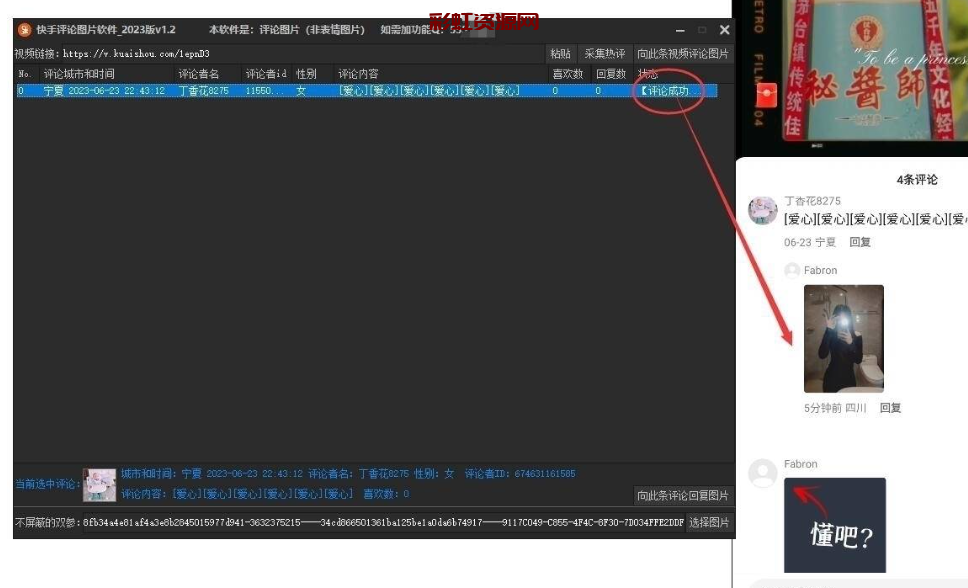Image resolution: width=968 pixels, height=588 pixels.
Task: Click 向此条评论回复图片 button
Action: 683,496
